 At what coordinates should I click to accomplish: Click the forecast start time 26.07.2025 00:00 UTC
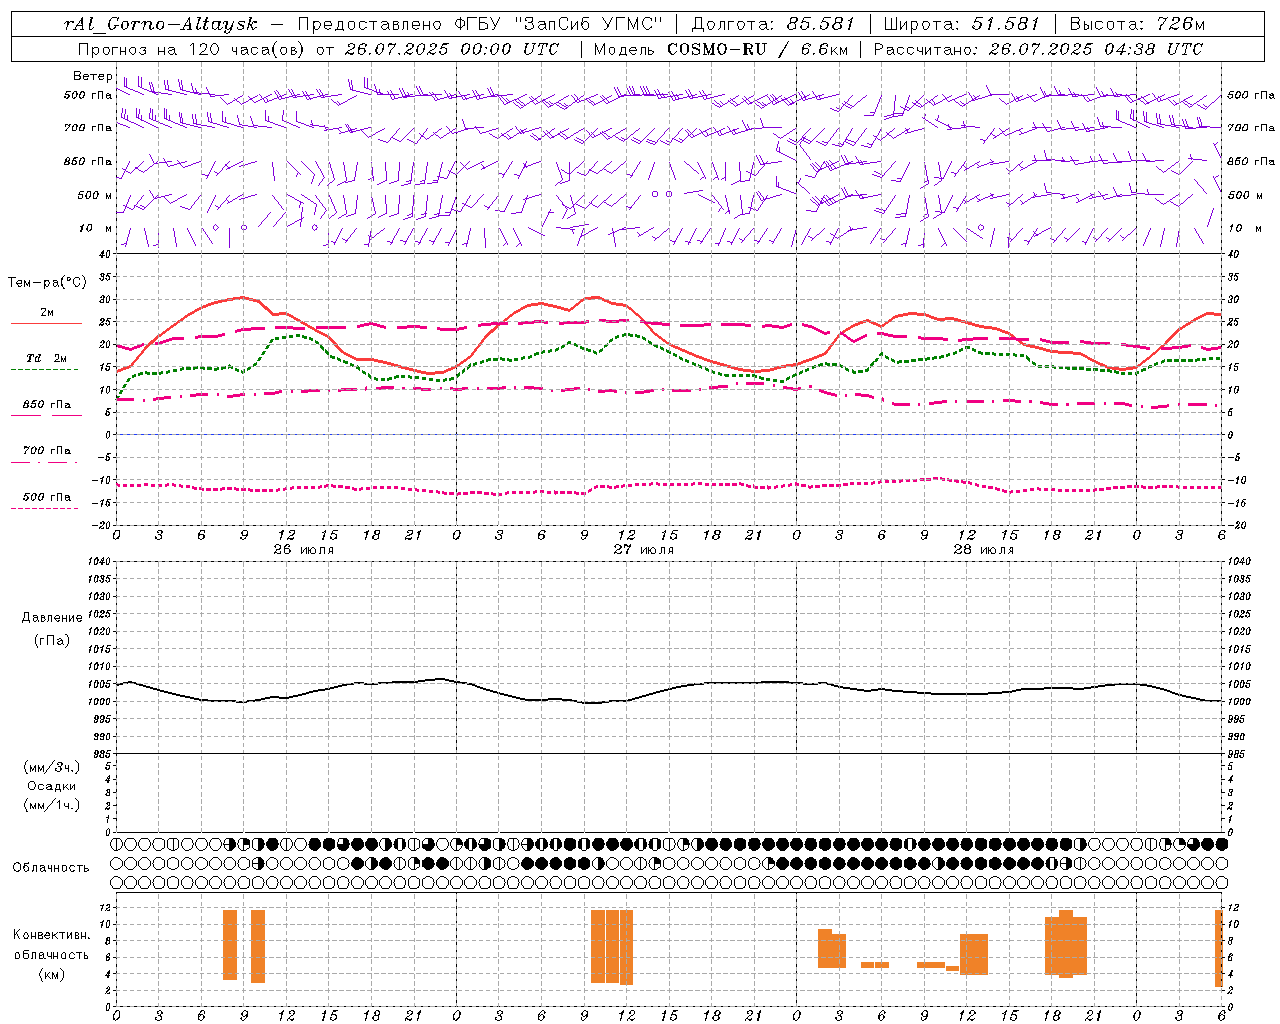click(452, 49)
